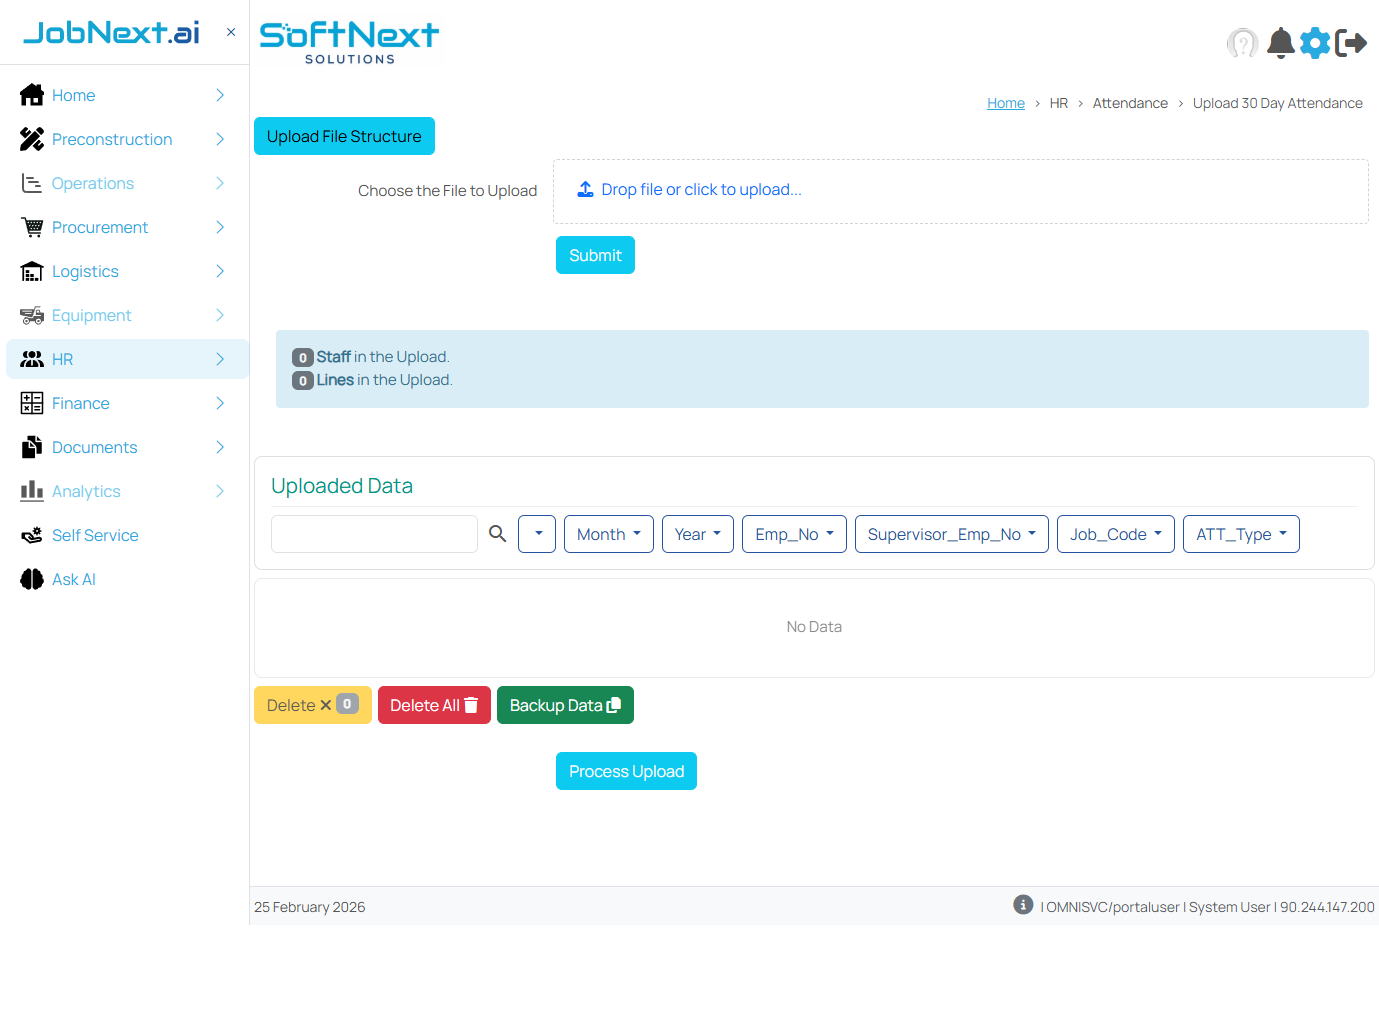Click the Process Upload button
Image resolution: width=1379 pixels, height=1035 pixels.
(626, 771)
